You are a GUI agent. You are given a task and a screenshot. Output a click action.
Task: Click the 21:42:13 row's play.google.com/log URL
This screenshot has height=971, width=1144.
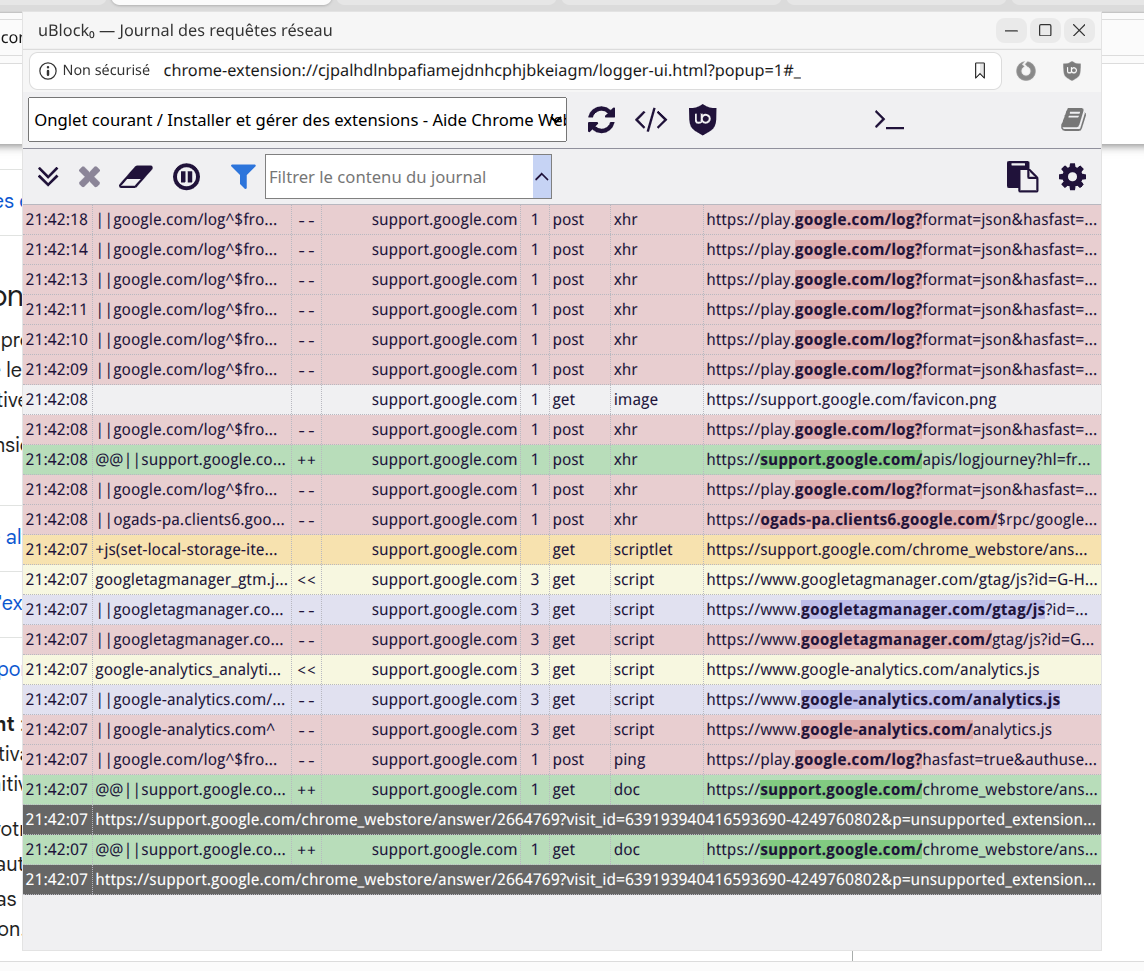pos(902,279)
